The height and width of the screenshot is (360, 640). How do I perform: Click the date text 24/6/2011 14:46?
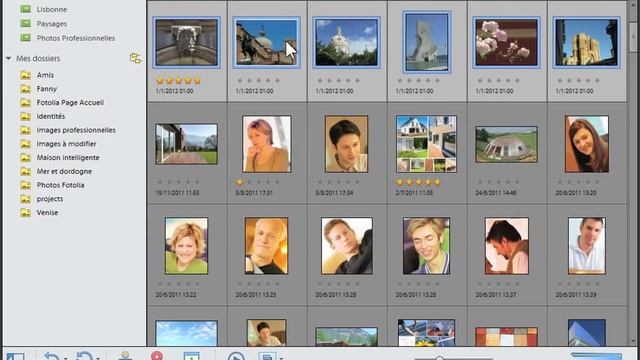click(x=495, y=193)
